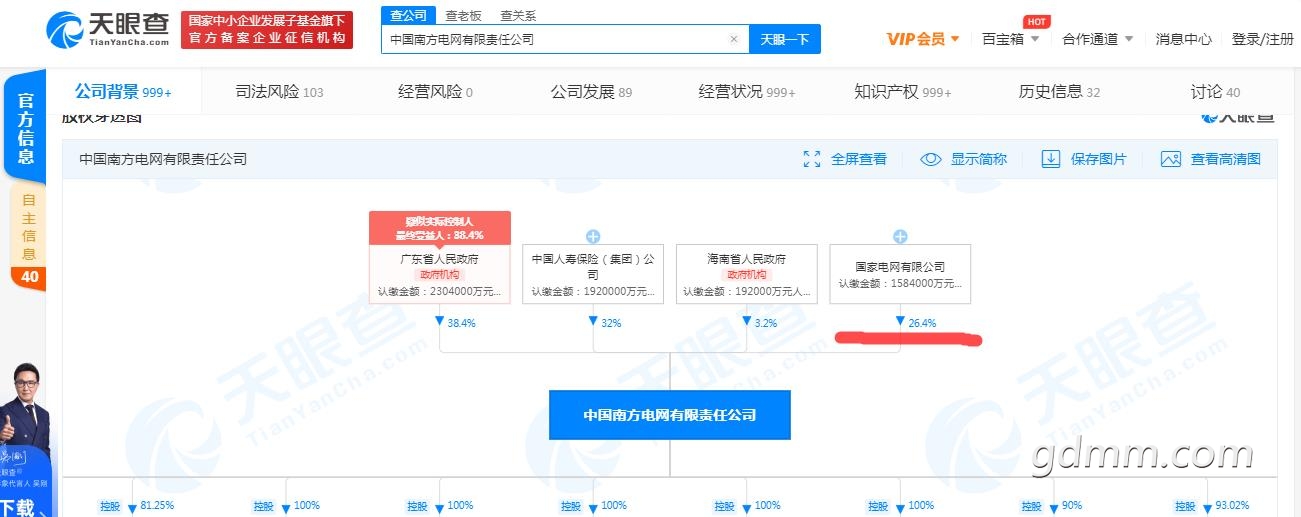This screenshot has width=1301, height=517.
Task: Click the 政府机构 tag under 海南省人民政府
Action: [x=746, y=275]
